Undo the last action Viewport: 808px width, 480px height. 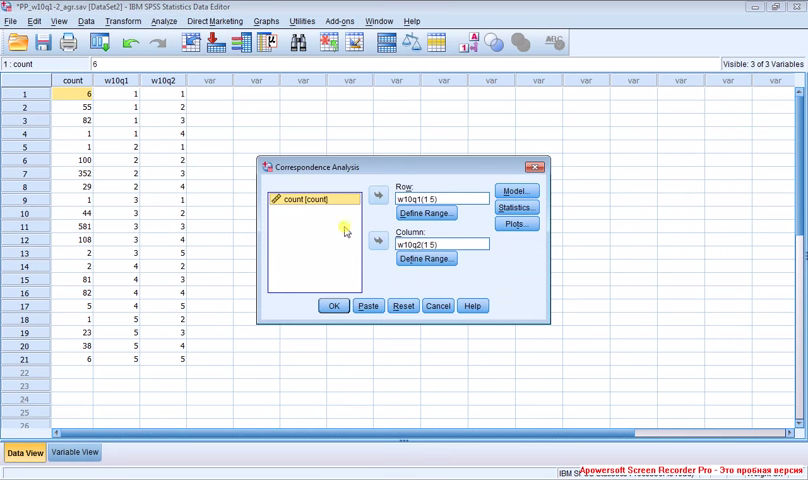coord(131,43)
